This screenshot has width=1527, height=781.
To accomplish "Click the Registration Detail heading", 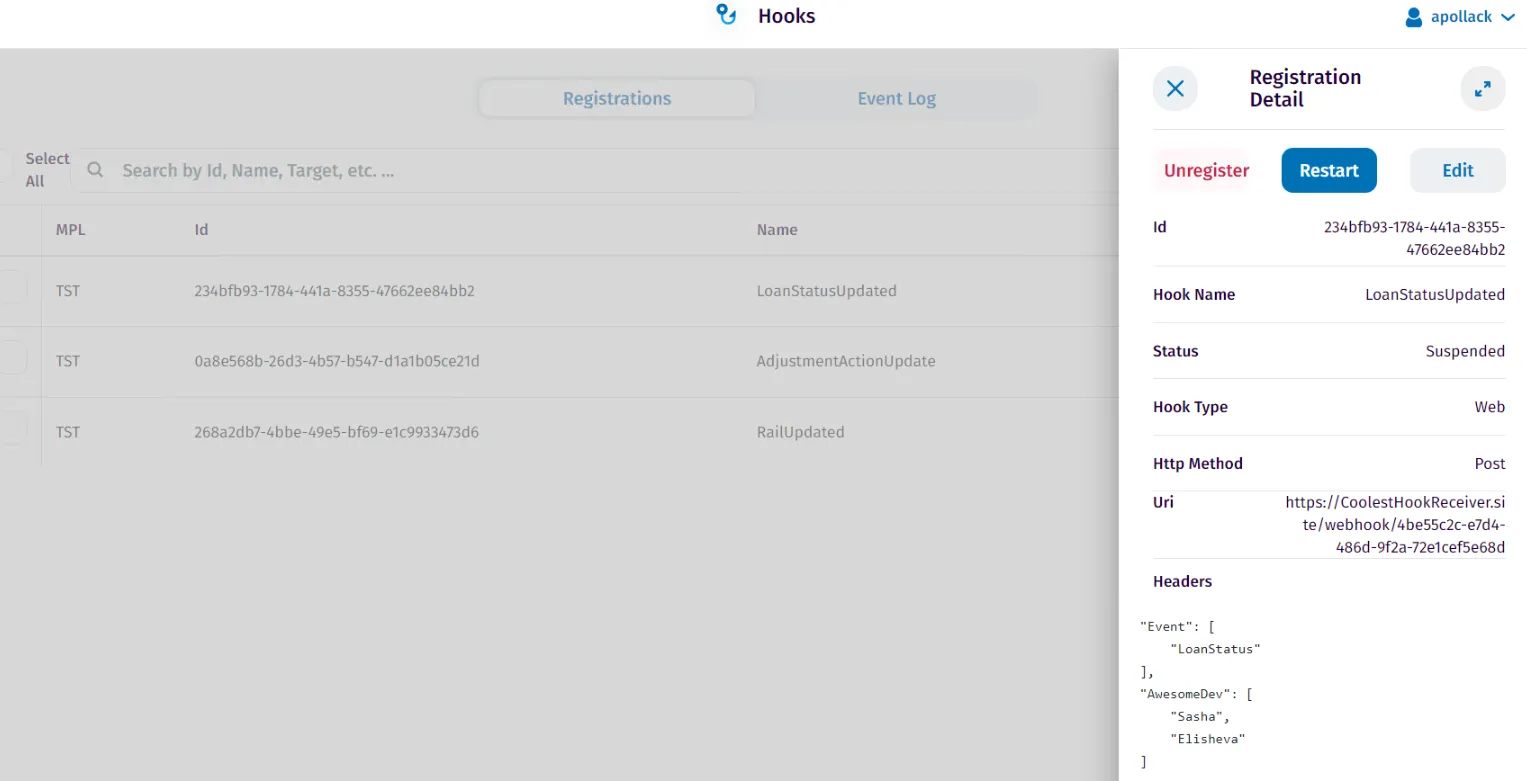I will pos(1305,88).
